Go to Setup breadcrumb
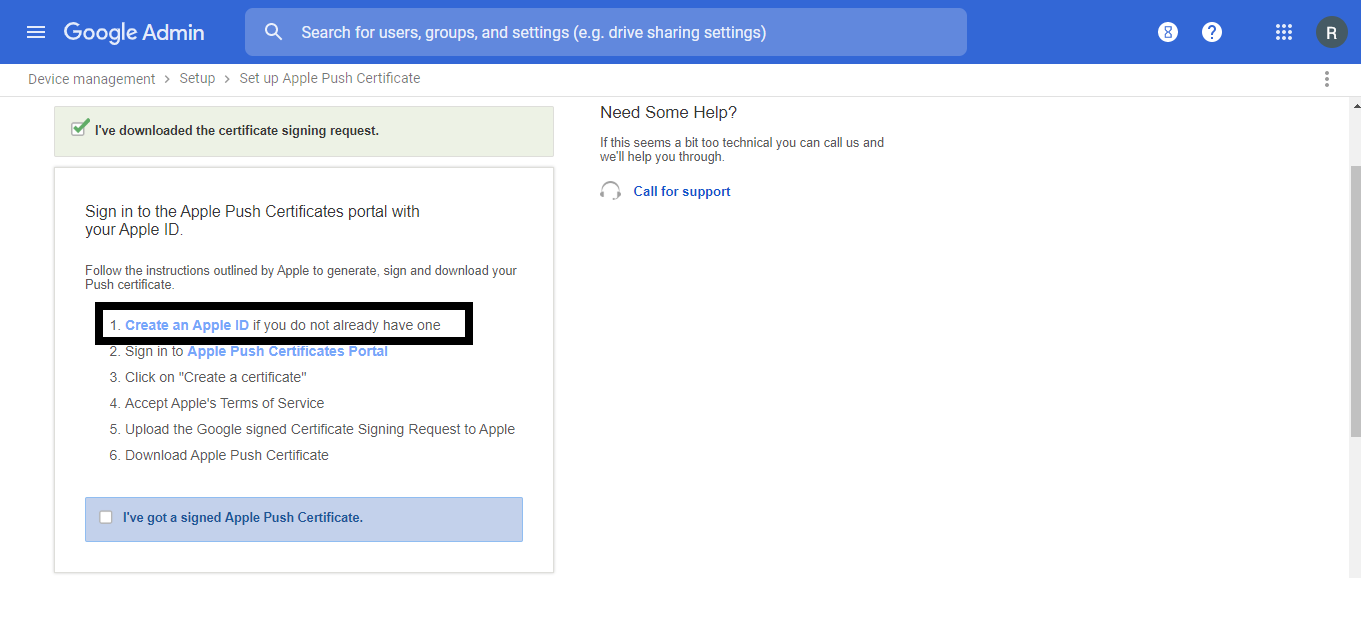The height and width of the screenshot is (624, 1361). click(197, 78)
